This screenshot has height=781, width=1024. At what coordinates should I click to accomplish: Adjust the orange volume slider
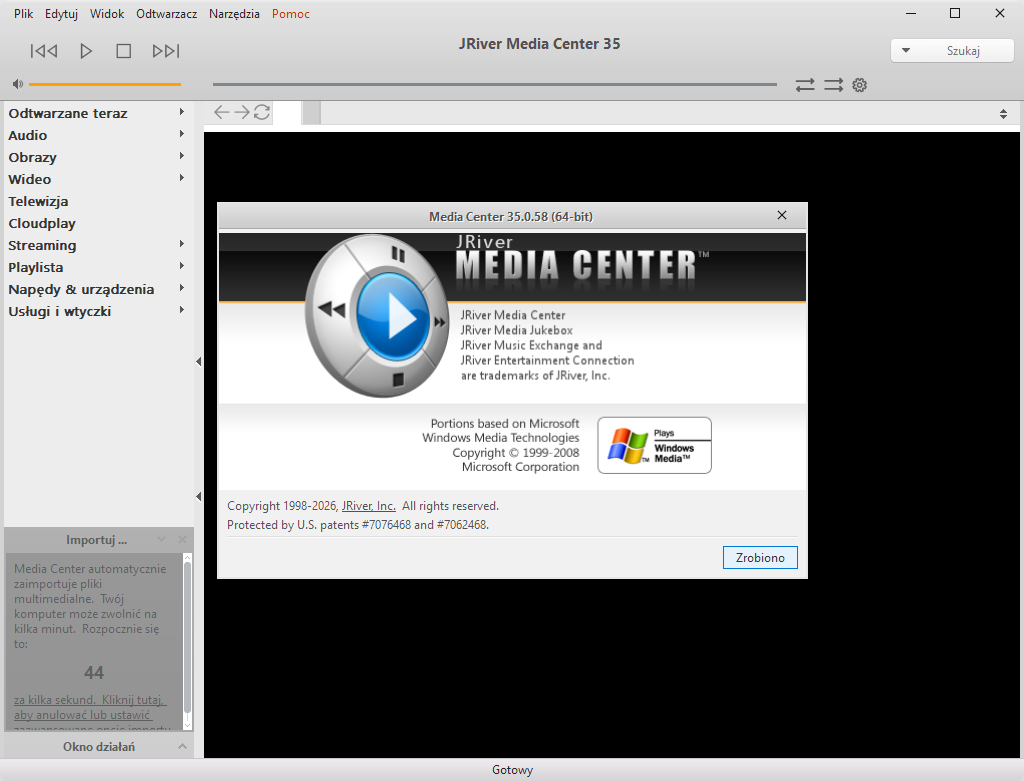tap(104, 84)
